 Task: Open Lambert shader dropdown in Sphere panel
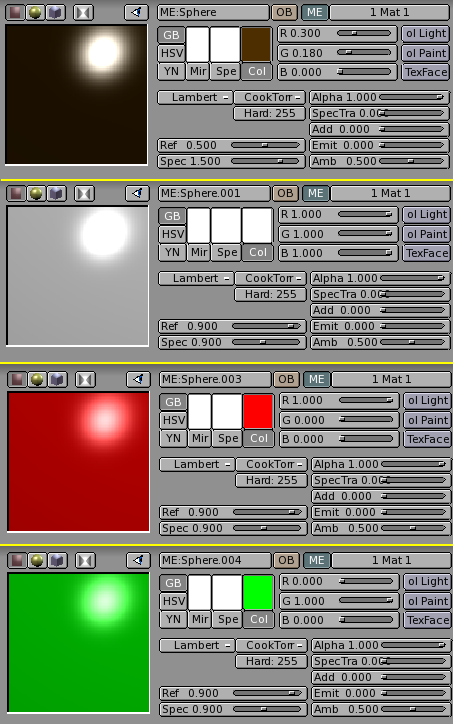[x=195, y=97]
